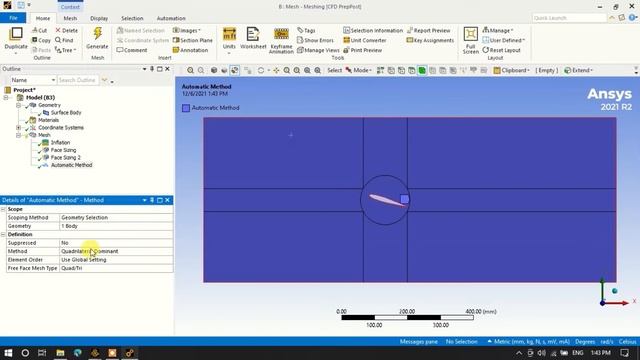Open the Clipboard dropdown
This screenshot has width=640, height=360.
pyautogui.click(x=511, y=70)
